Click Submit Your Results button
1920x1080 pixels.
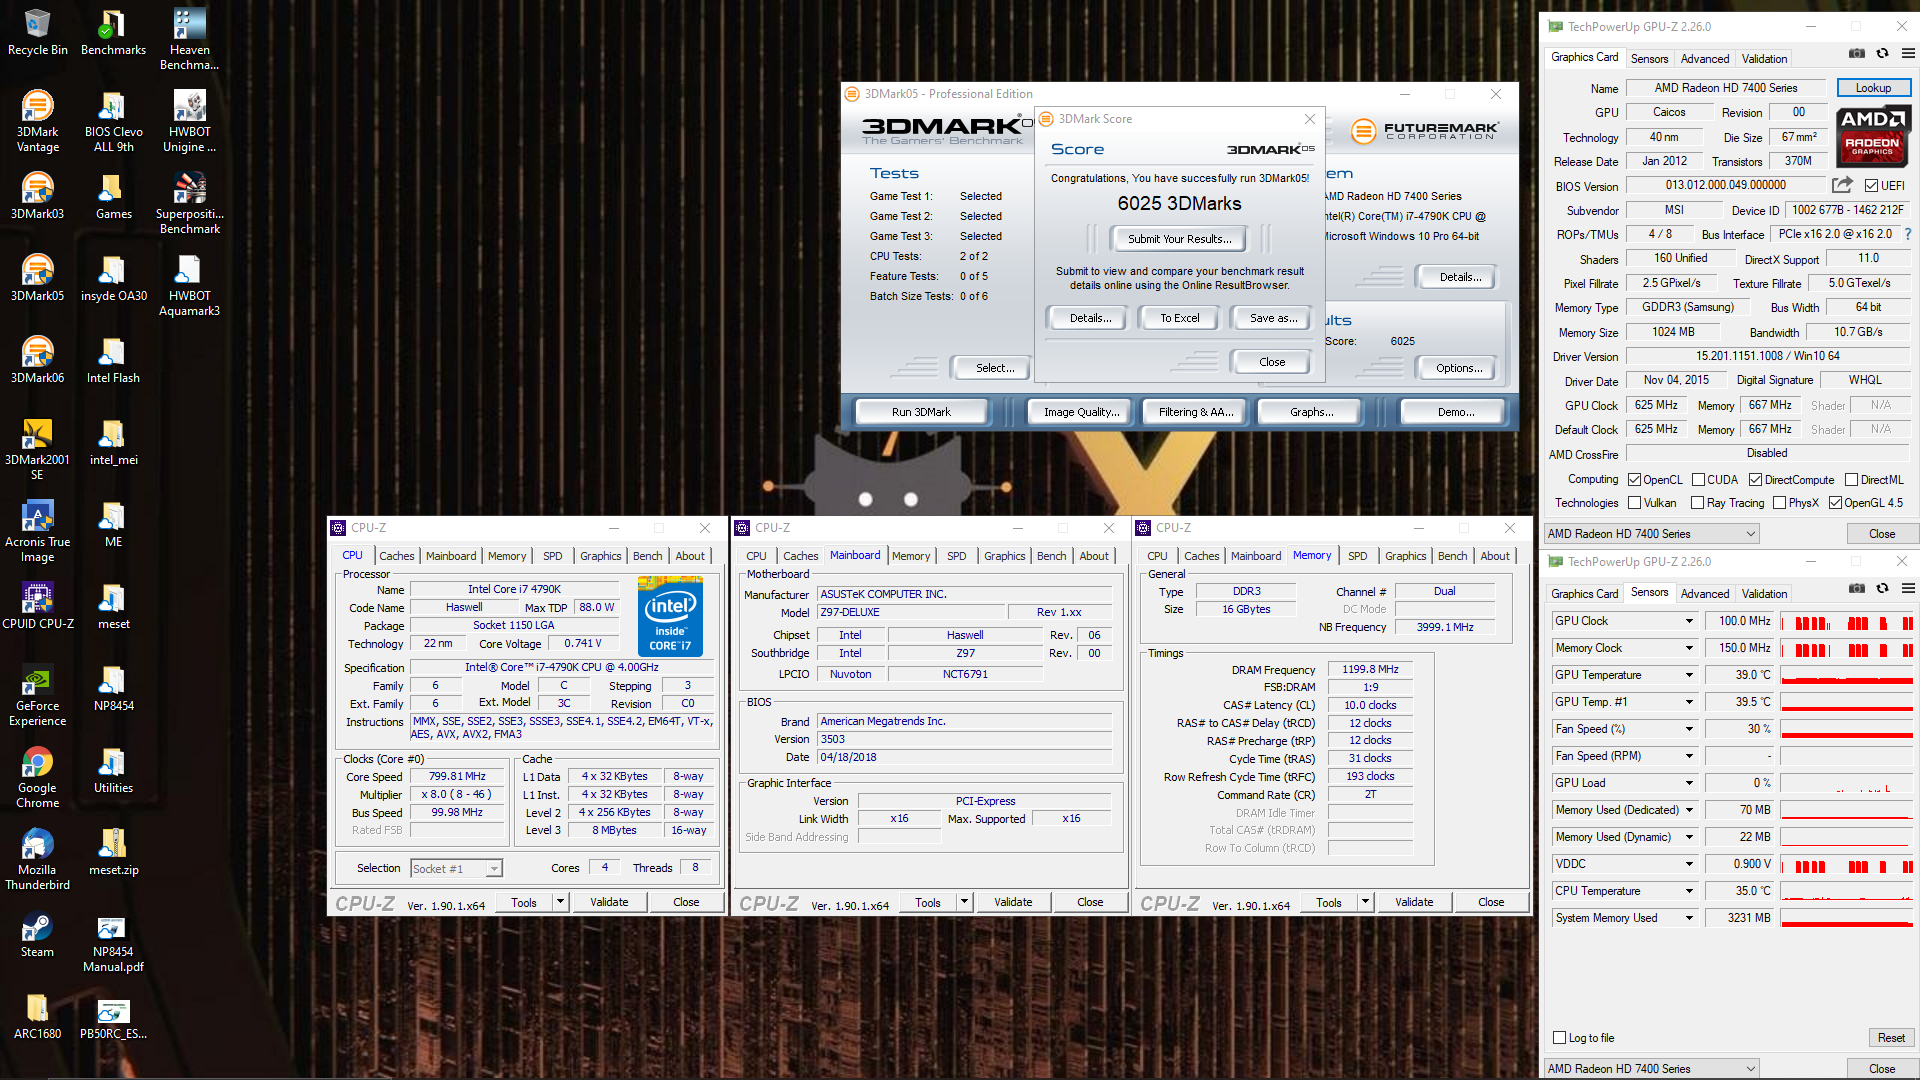point(1179,239)
